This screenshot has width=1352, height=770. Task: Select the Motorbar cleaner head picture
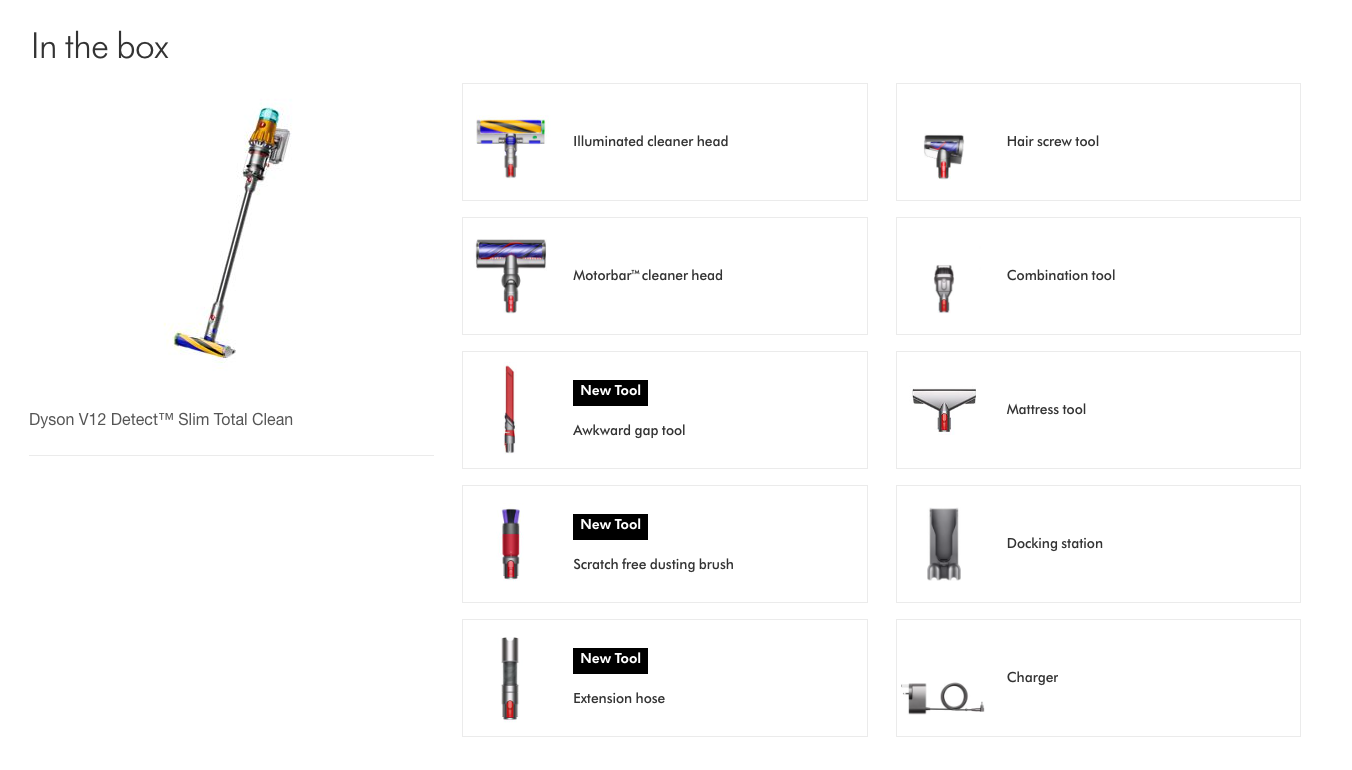click(x=511, y=275)
